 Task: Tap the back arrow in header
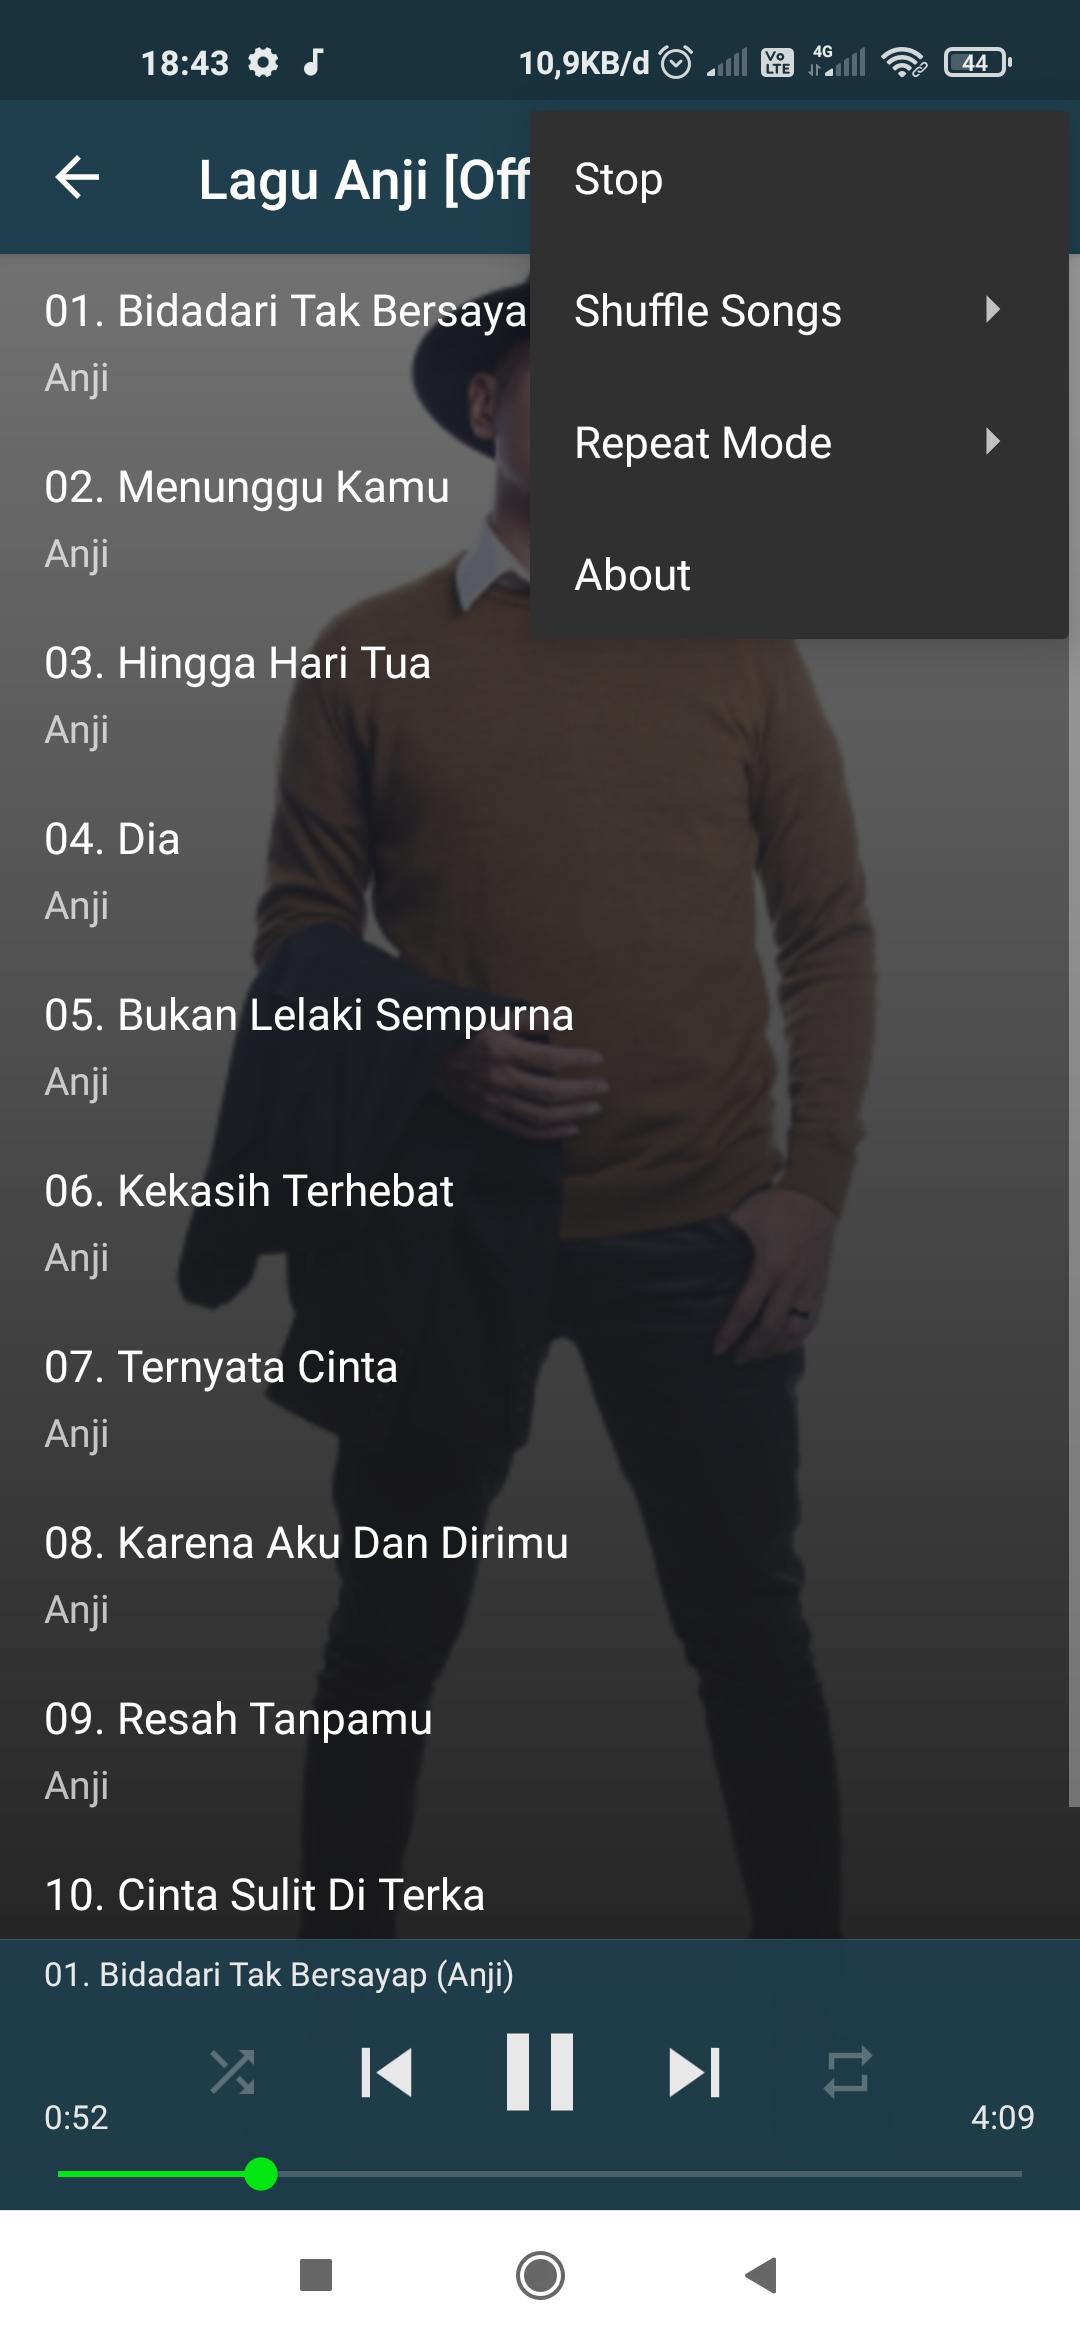coord(77,178)
